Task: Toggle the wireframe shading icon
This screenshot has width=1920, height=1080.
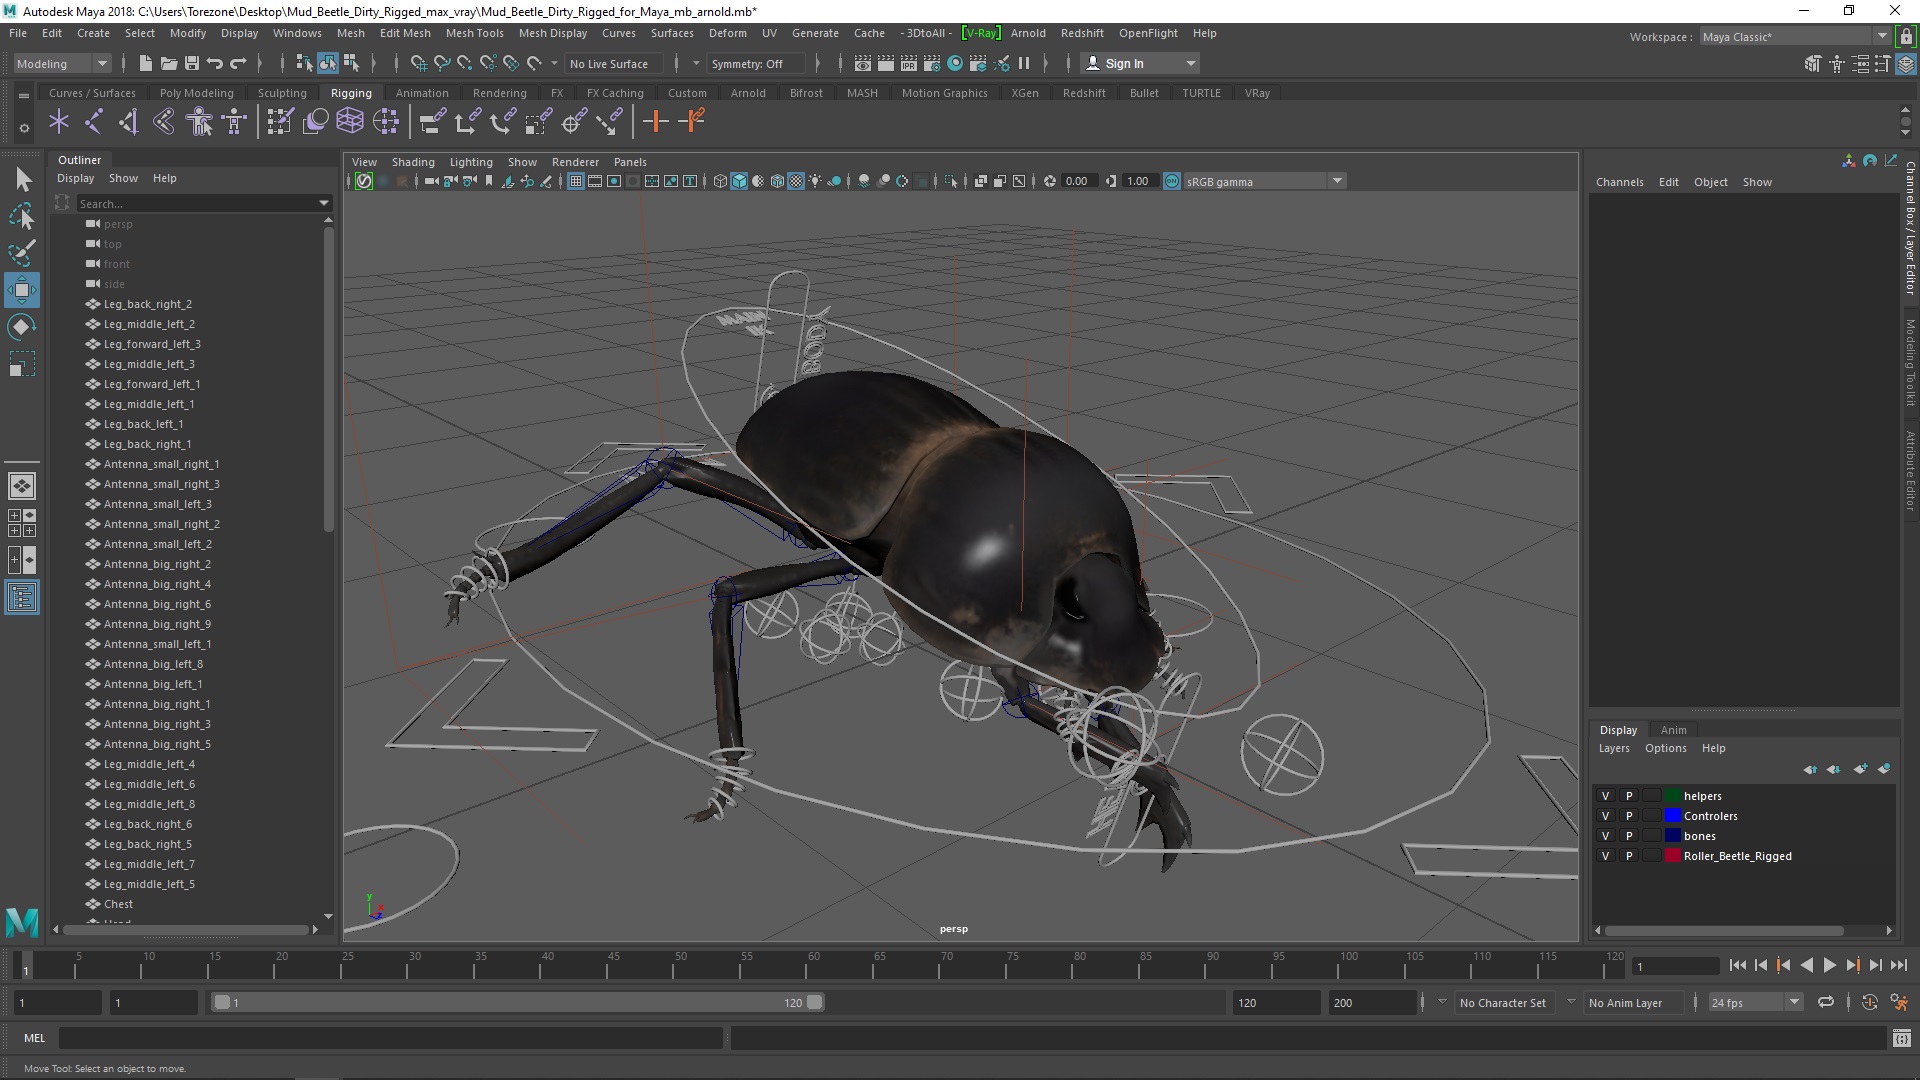Action: [x=723, y=181]
